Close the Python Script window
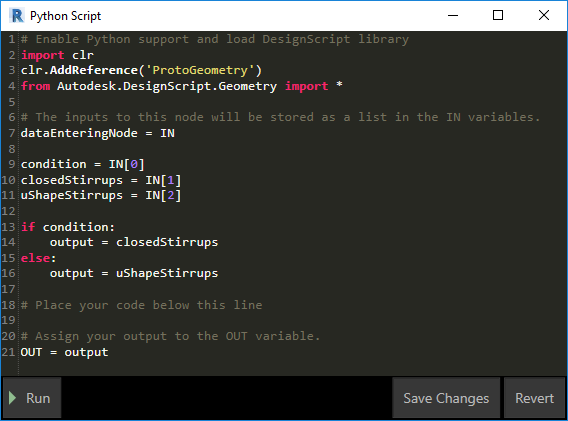The height and width of the screenshot is (421, 568). (x=544, y=15)
